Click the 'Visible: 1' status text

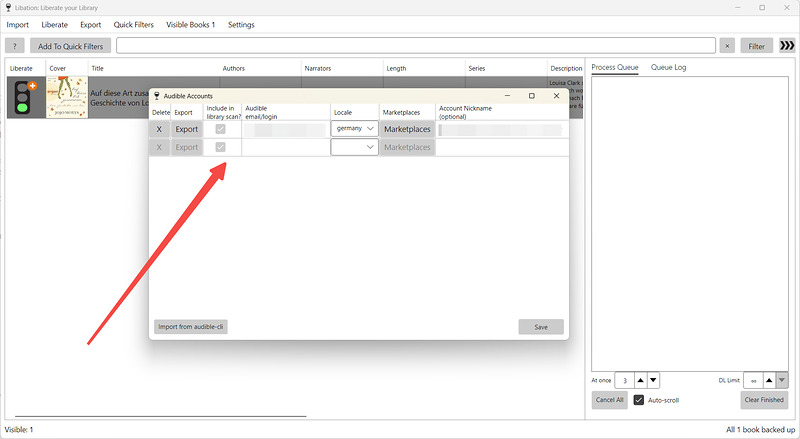[19, 429]
